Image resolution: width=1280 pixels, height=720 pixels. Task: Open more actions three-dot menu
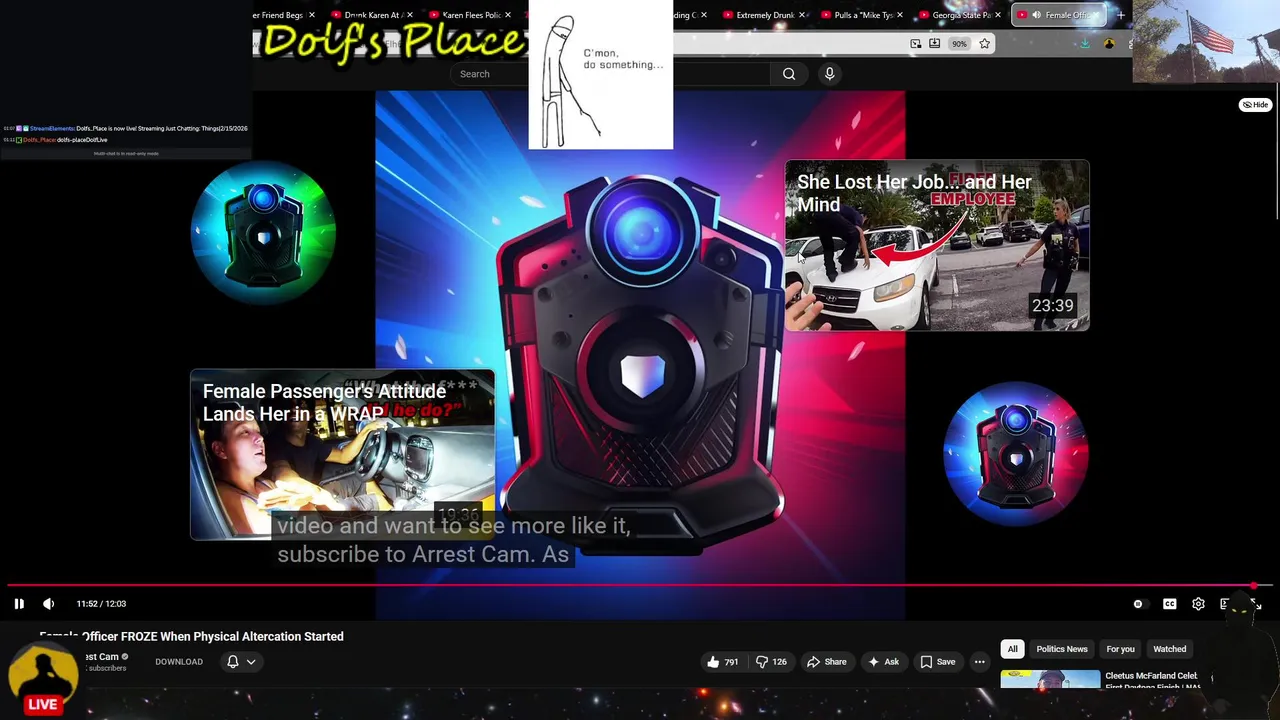click(x=980, y=662)
